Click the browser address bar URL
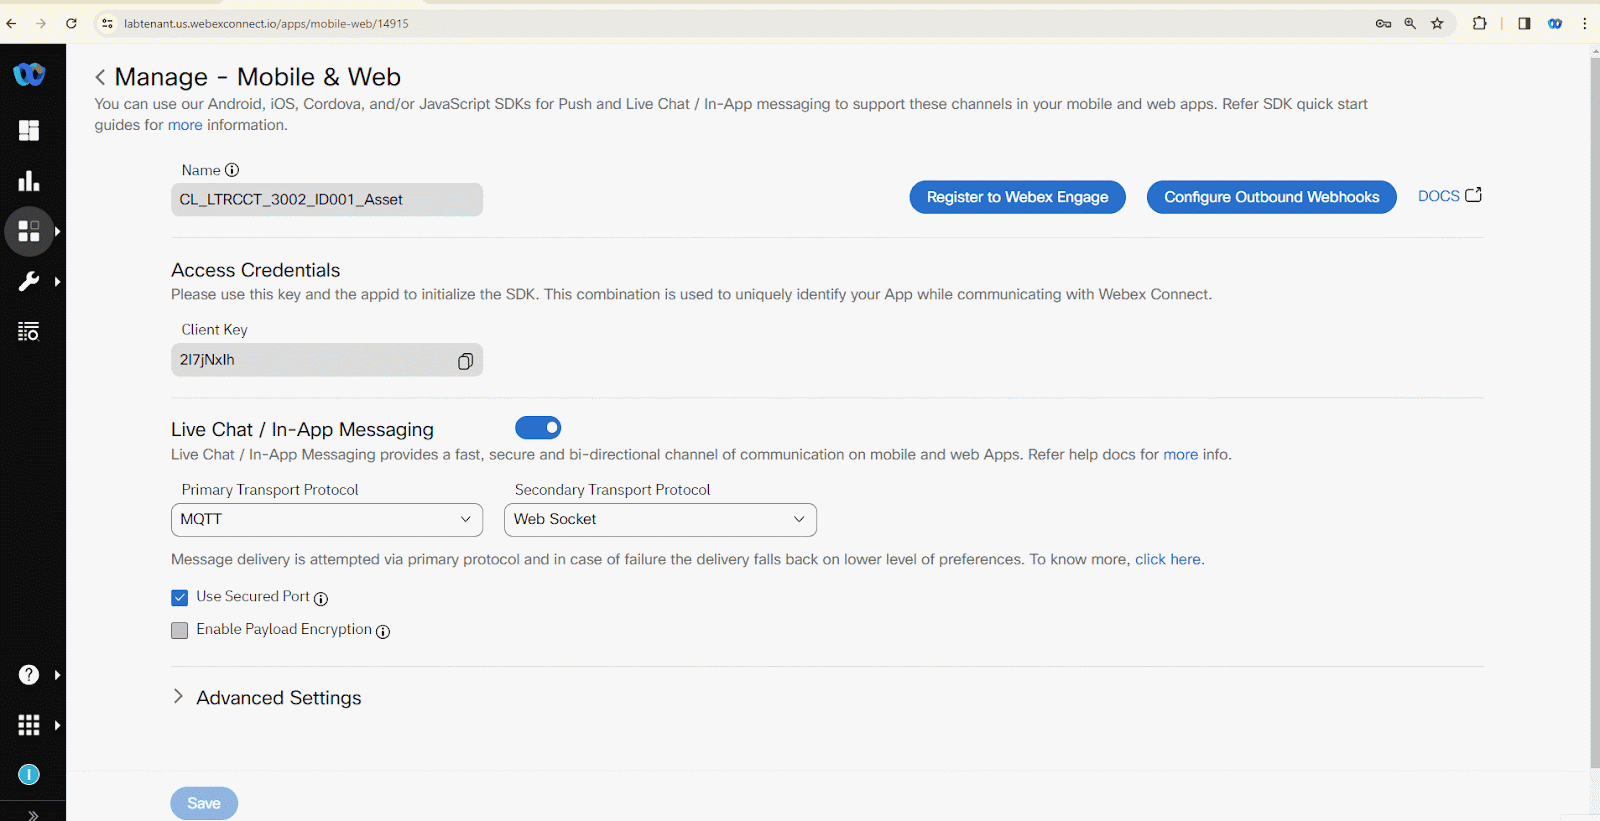The width and height of the screenshot is (1600, 821). pyautogui.click(x=266, y=23)
